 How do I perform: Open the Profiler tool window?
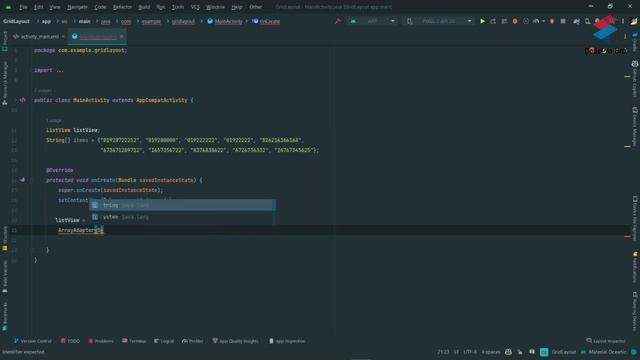(193, 341)
